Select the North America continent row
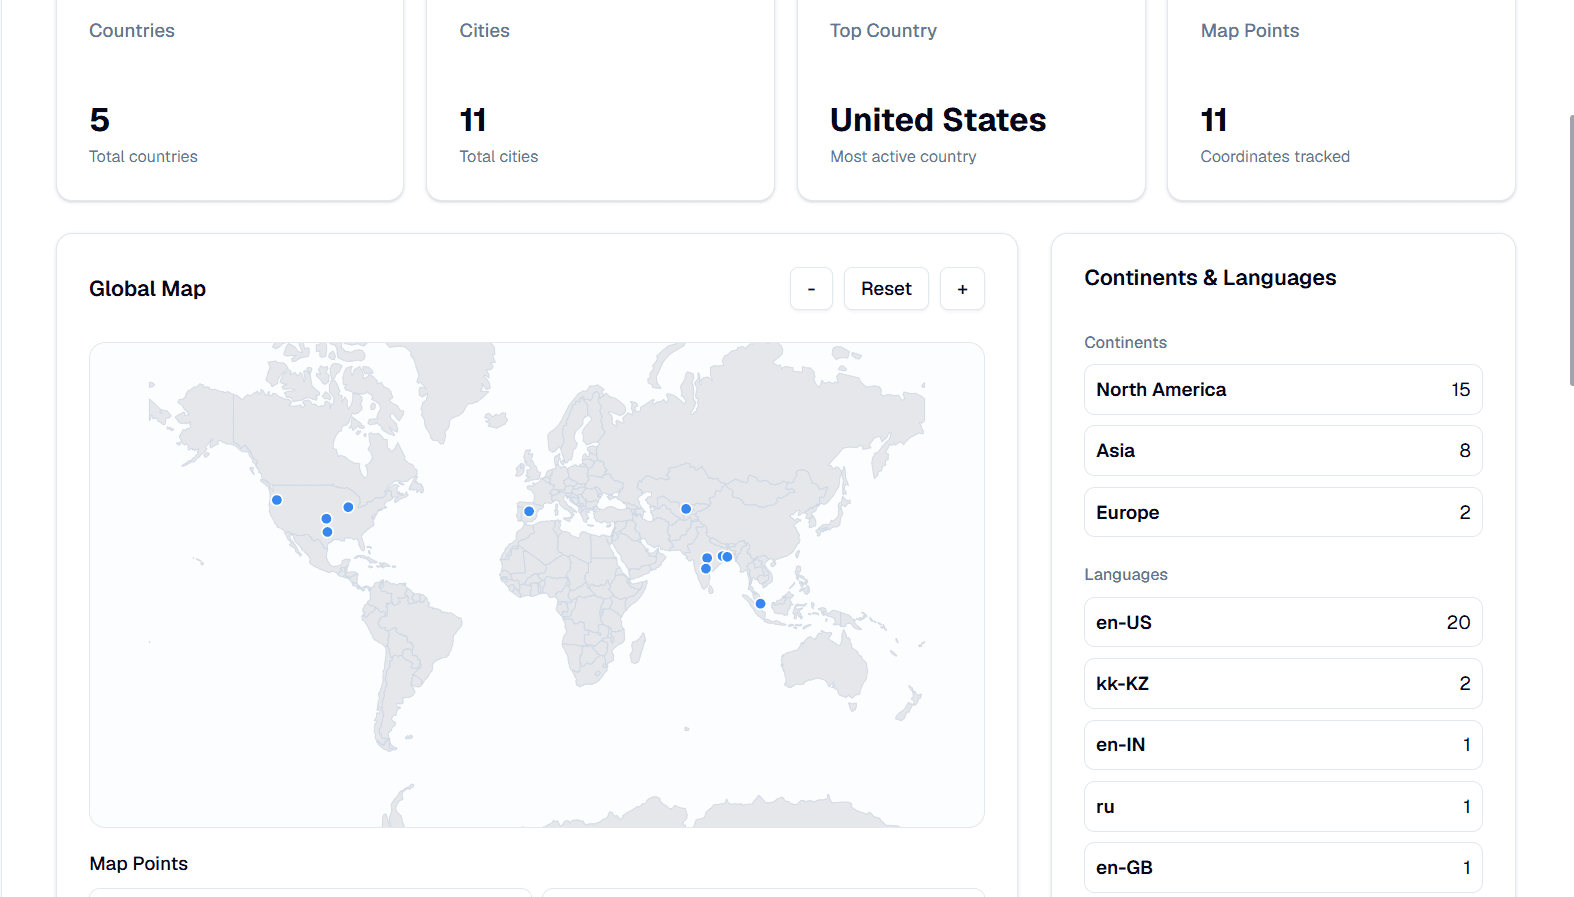Image resolution: width=1574 pixels, height=897 pixels. click(x=1283, y=390)
